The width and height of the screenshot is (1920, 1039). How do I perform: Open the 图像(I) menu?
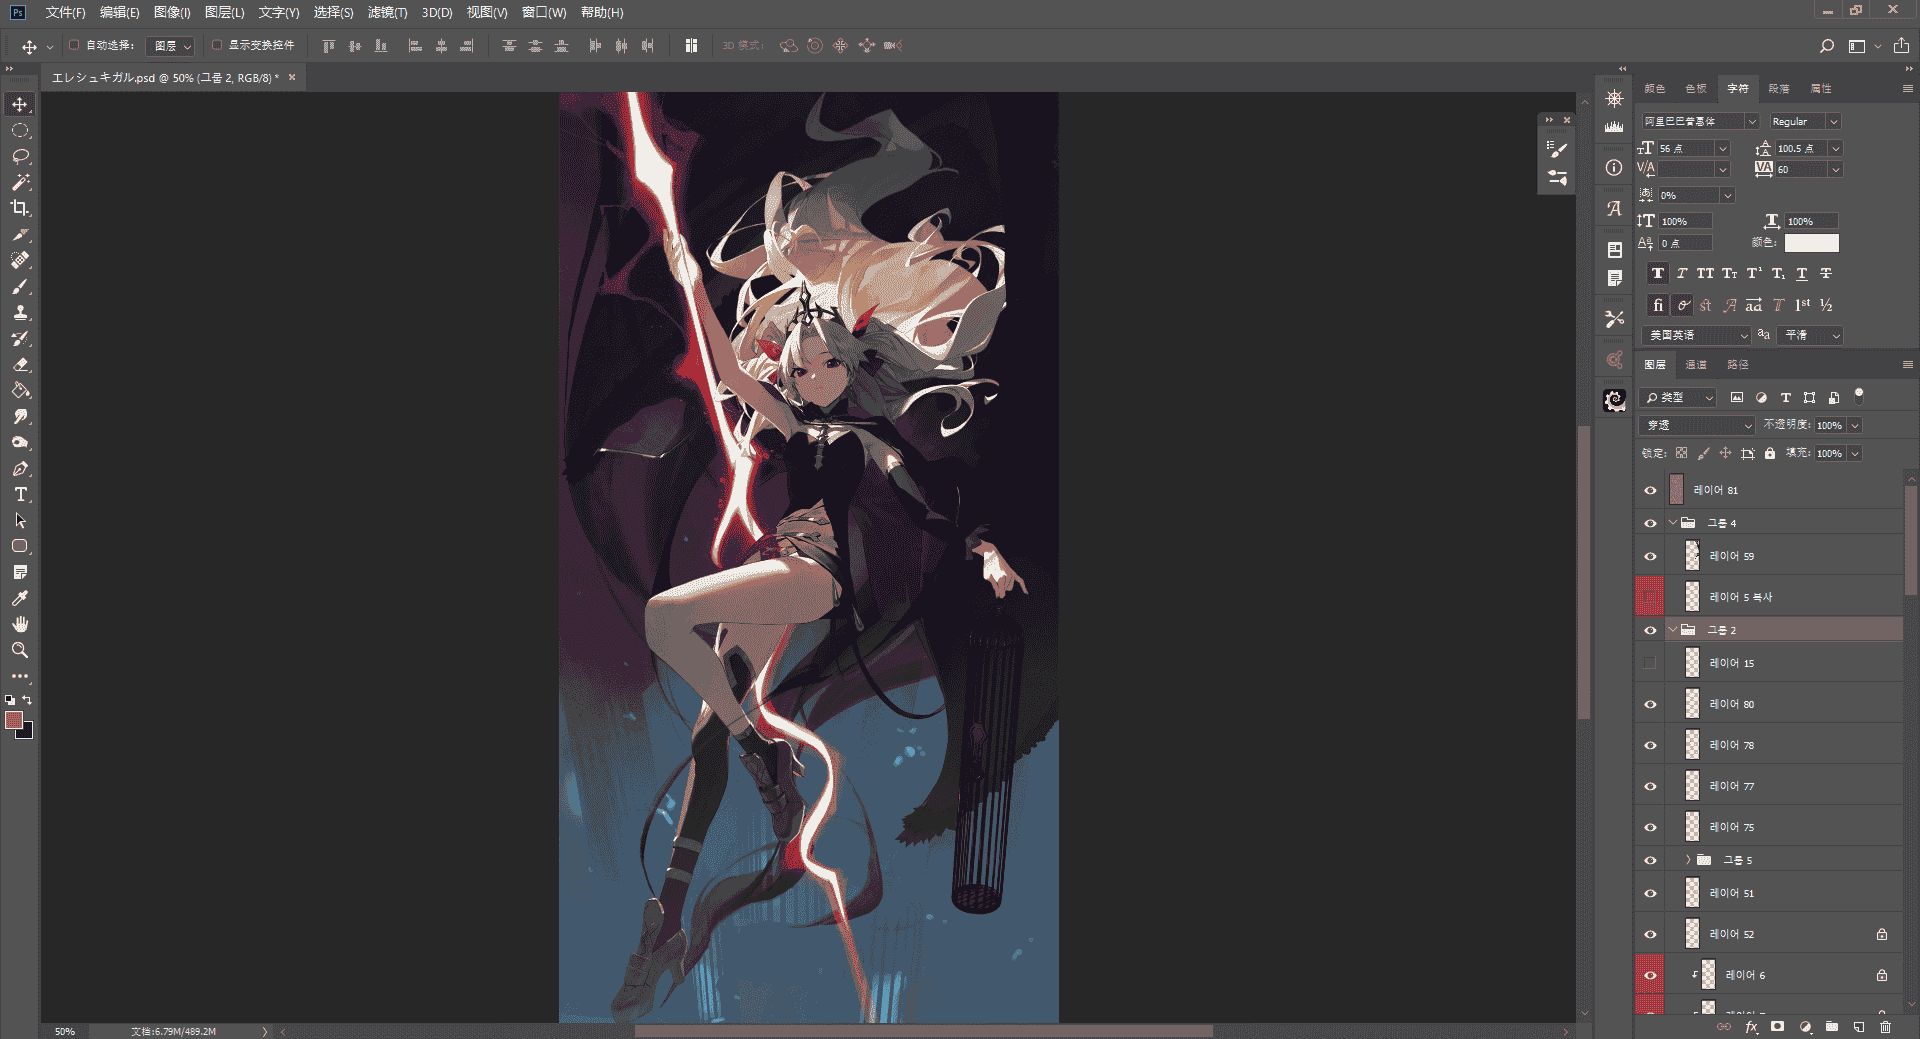point(172,13)
